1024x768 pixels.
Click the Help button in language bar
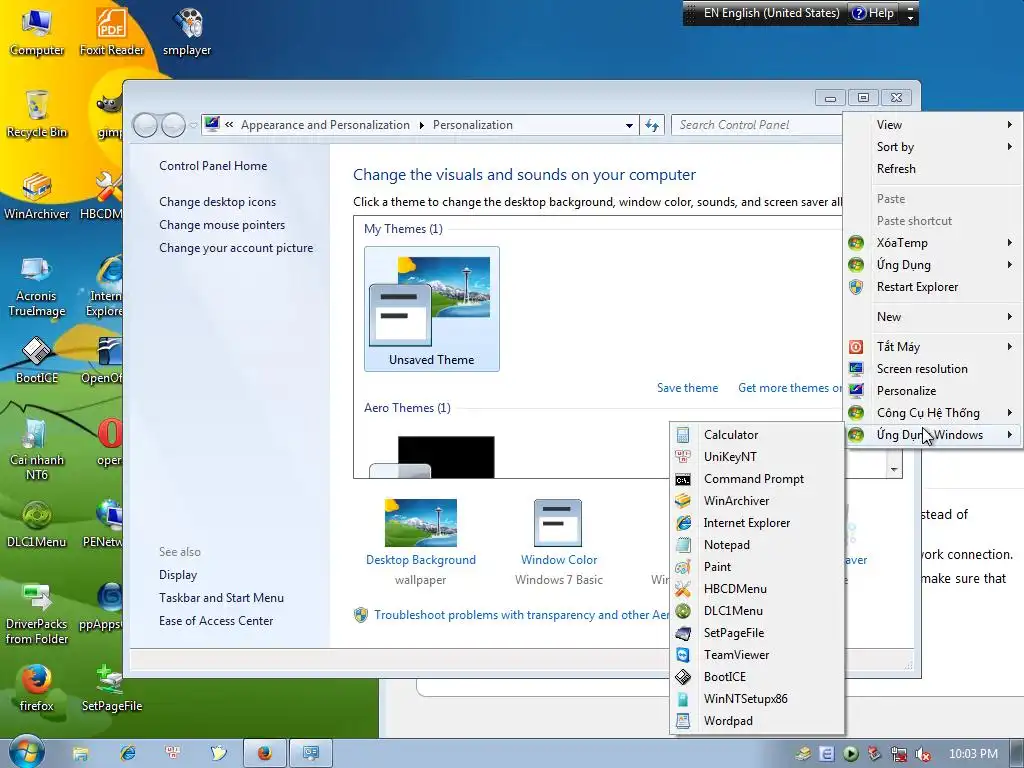(873, 13)
